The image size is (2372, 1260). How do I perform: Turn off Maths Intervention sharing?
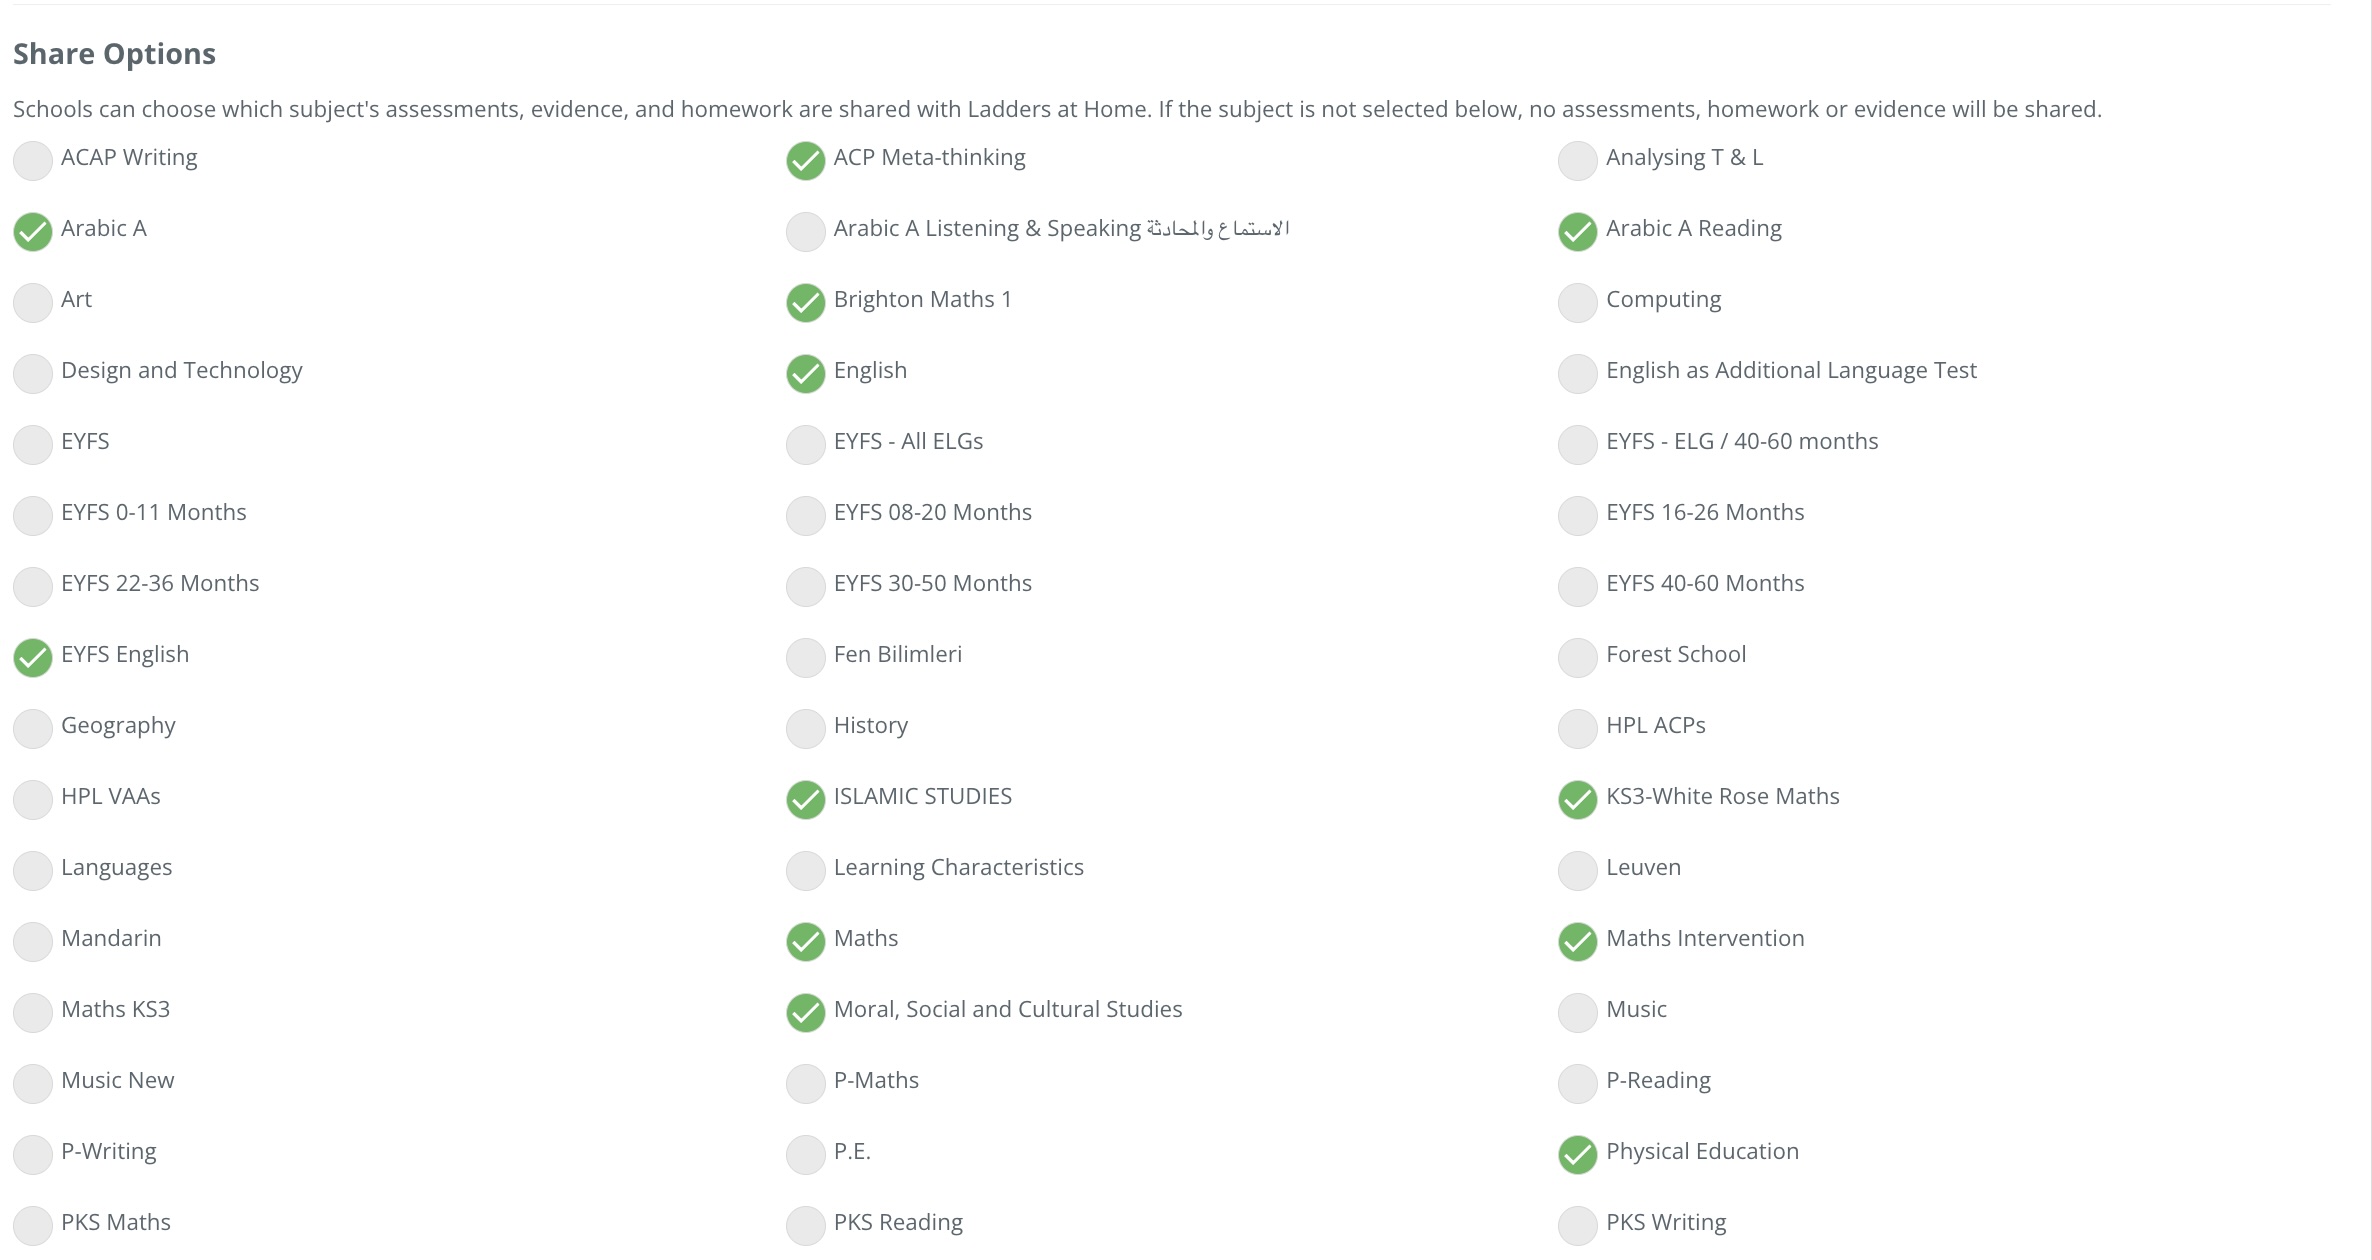[1577, 942]
